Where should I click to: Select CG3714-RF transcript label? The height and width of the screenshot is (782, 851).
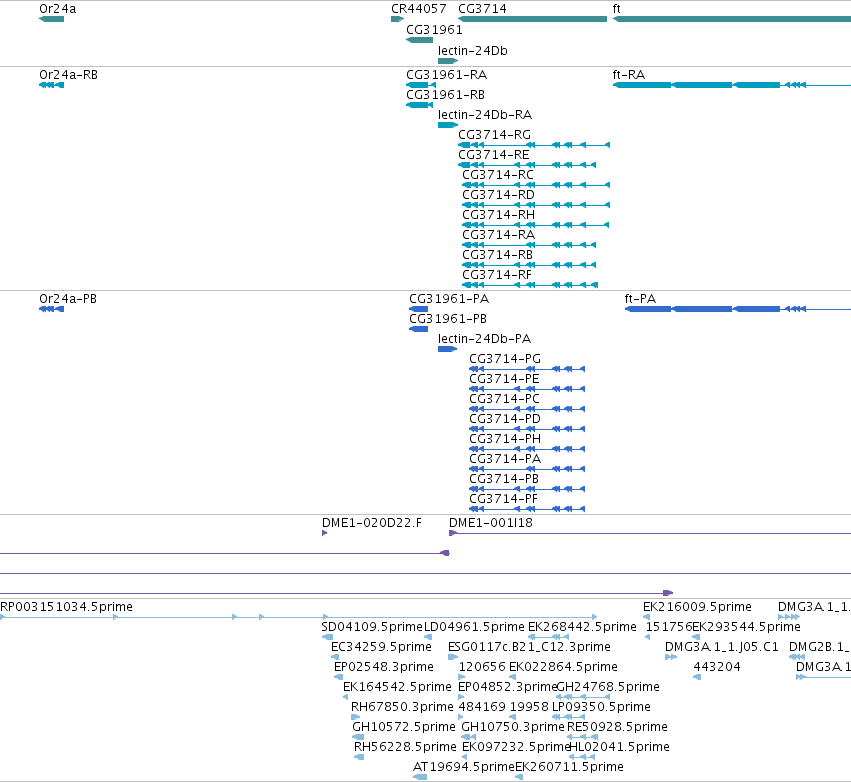click(x=497, y=276)
